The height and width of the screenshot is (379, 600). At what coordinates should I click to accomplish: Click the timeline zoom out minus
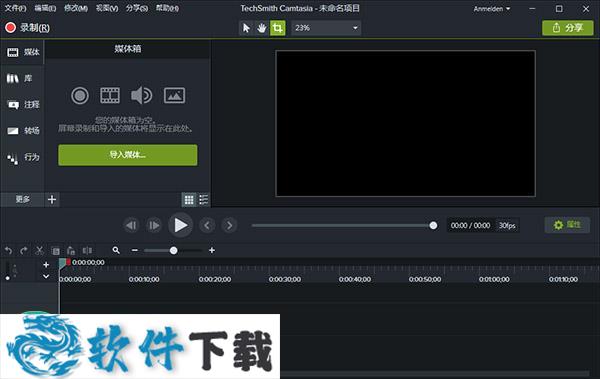pyautogui.click(x=135, y=250)
